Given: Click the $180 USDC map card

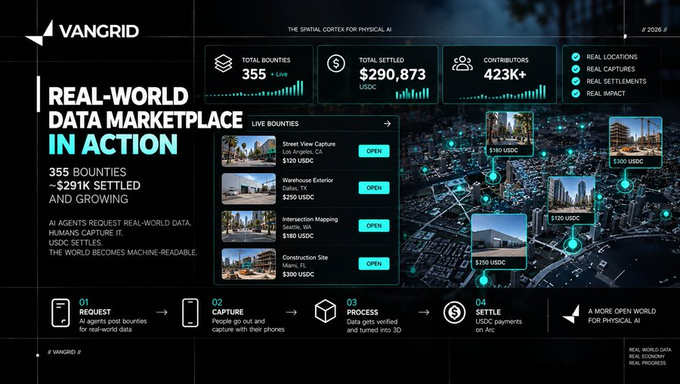Looking at the screenshot, I should point(510,134).
